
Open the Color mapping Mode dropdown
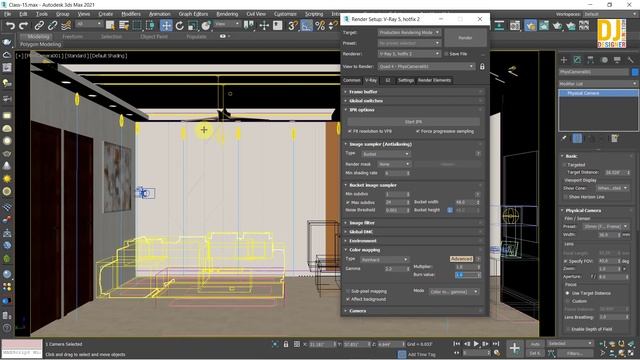pos(453,292)
